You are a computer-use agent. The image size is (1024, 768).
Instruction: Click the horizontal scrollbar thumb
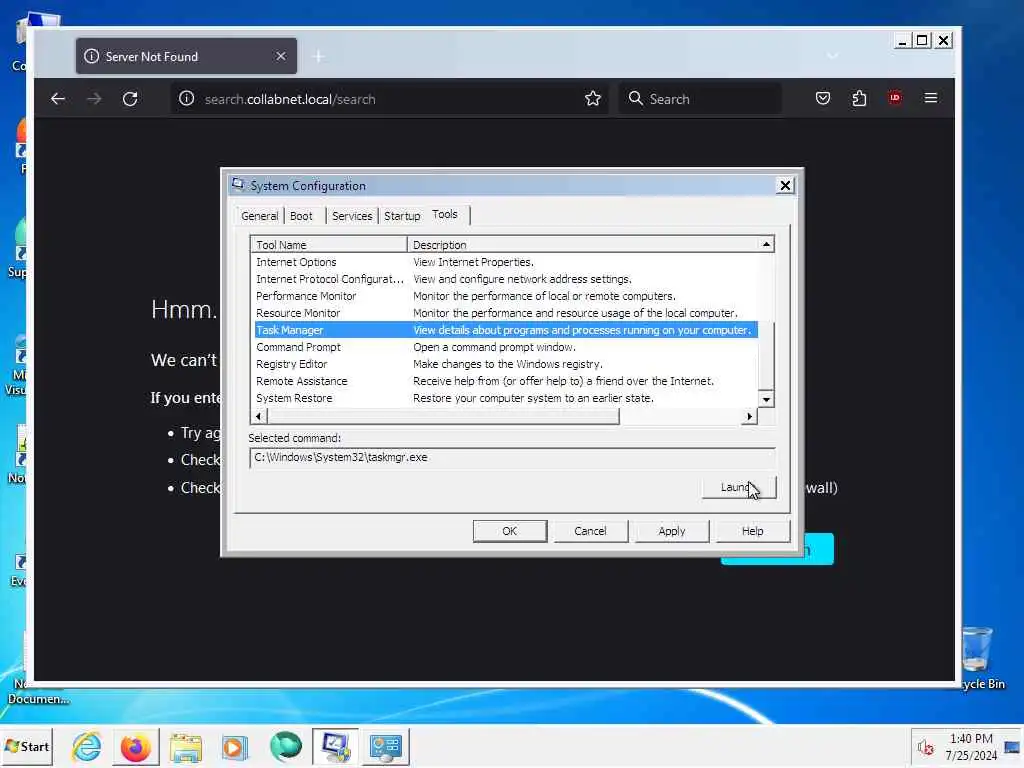coord(443,416)
